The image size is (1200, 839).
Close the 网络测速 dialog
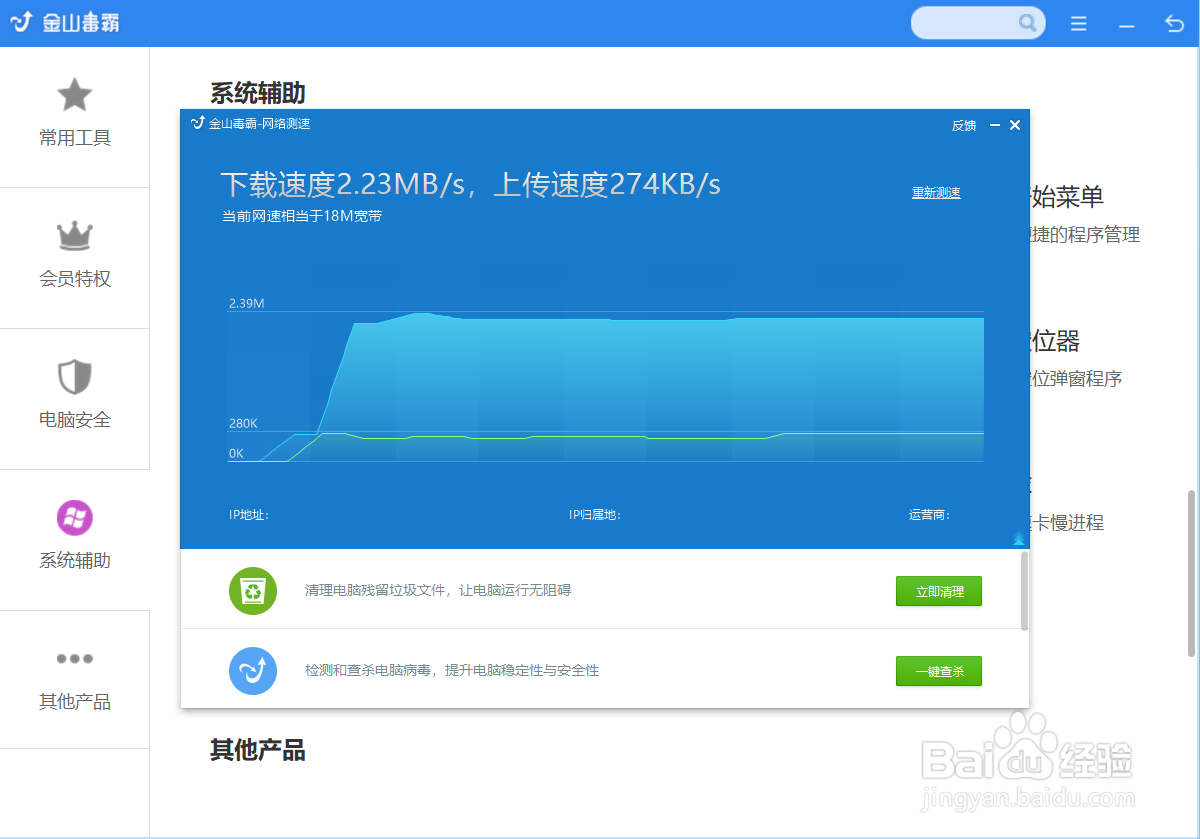point(1015,125)
